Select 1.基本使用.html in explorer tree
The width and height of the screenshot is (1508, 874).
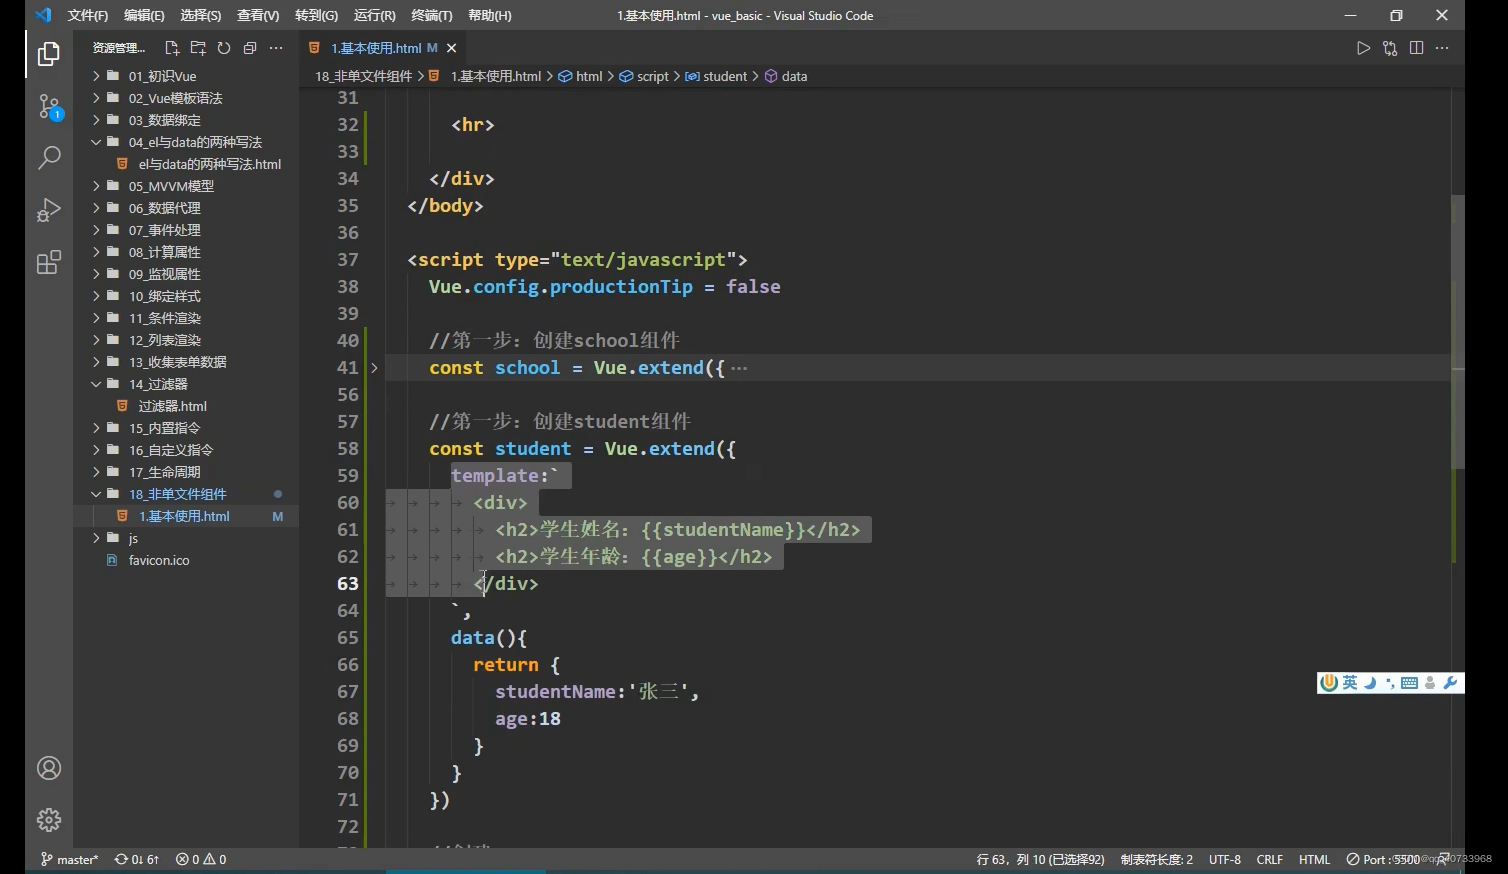point(186,516)
